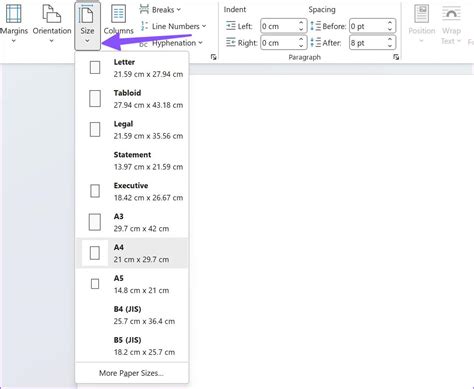
Task: Click the A5 page thumbnail icon
Action: (x=95, y=284)
